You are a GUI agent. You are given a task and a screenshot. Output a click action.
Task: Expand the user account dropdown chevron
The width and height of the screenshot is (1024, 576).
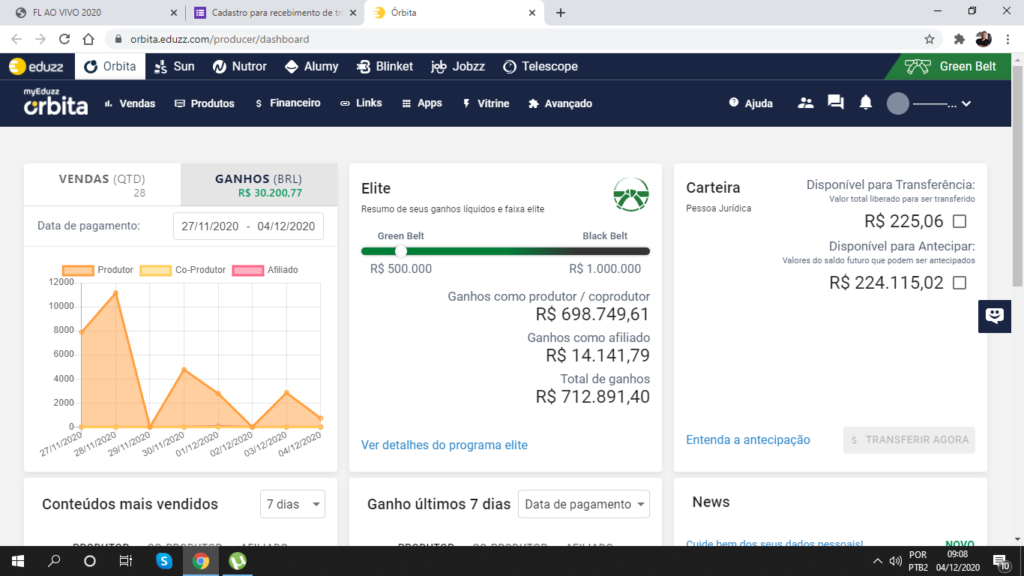(967, 103)
